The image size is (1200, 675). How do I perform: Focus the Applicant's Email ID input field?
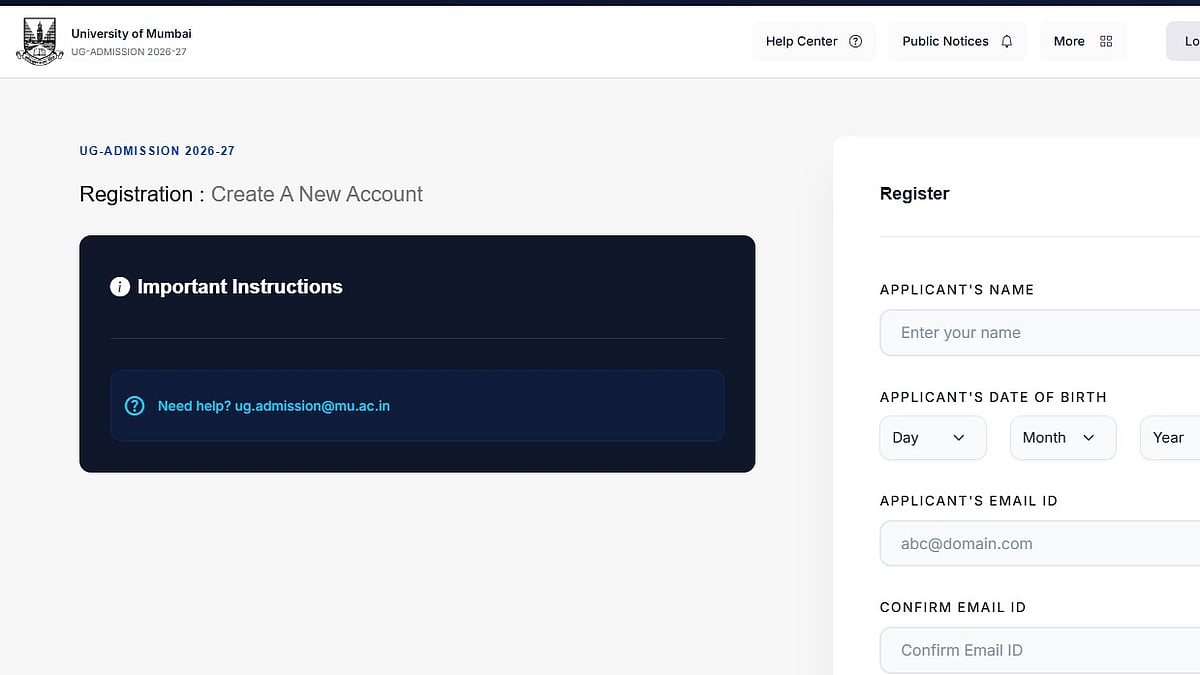coord(1040,544)
